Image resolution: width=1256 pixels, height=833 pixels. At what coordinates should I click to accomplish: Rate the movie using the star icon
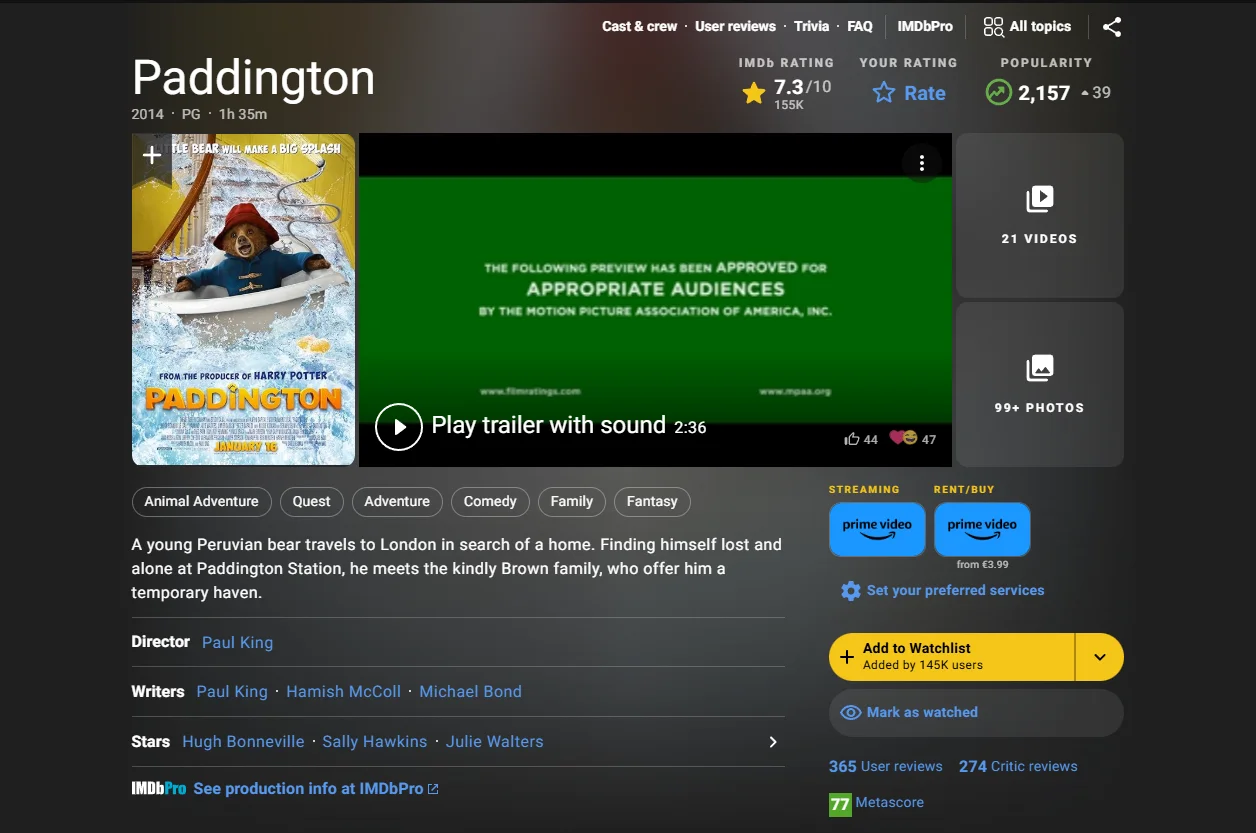(x=883, y=92)
